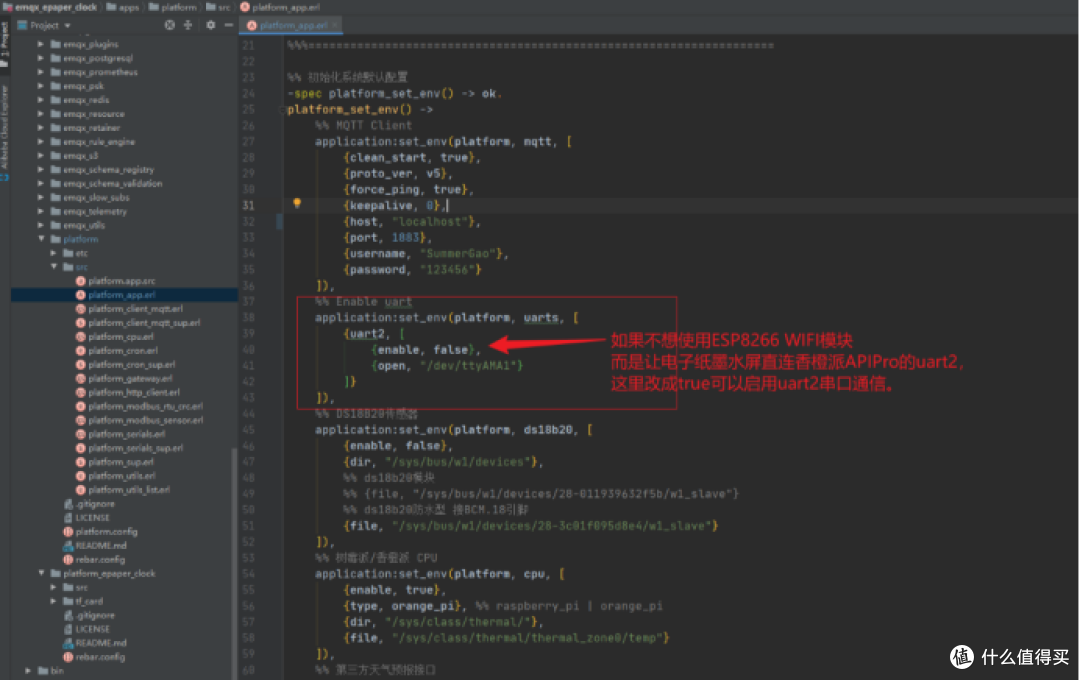Viewport: 1080px width, 680px height.
Task: Click rebar.config icon directly below platform.config
Action: pos(68,559)
